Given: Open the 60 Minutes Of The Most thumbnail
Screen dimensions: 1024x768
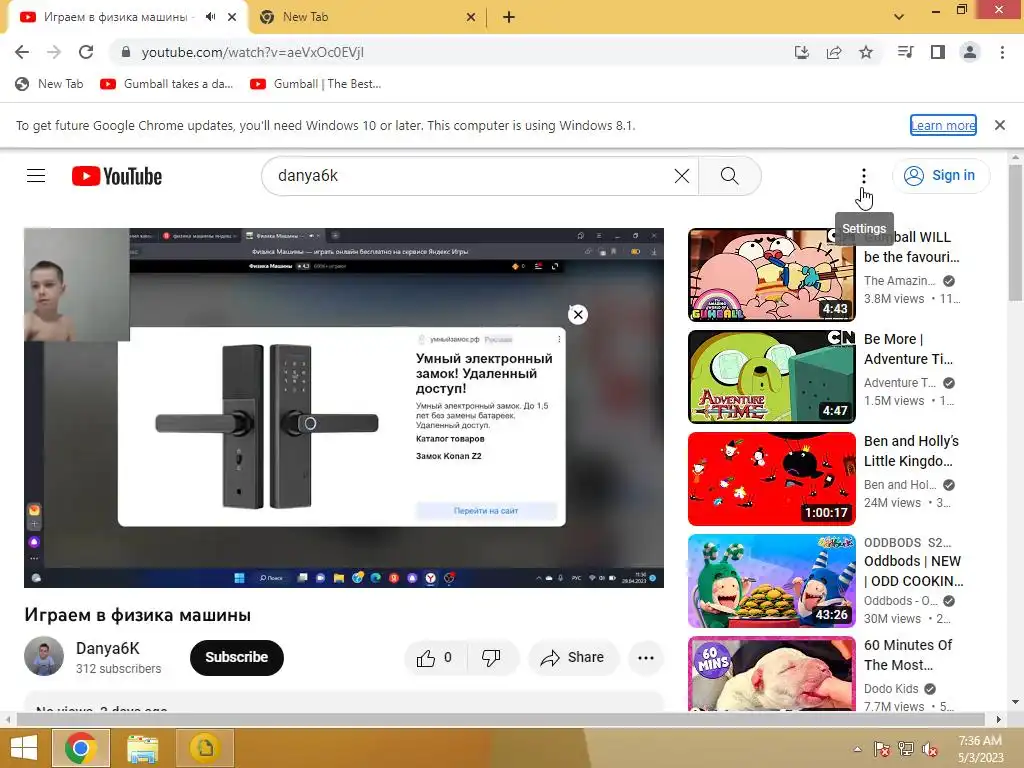Looking at the screenshot, I should 771,674.
